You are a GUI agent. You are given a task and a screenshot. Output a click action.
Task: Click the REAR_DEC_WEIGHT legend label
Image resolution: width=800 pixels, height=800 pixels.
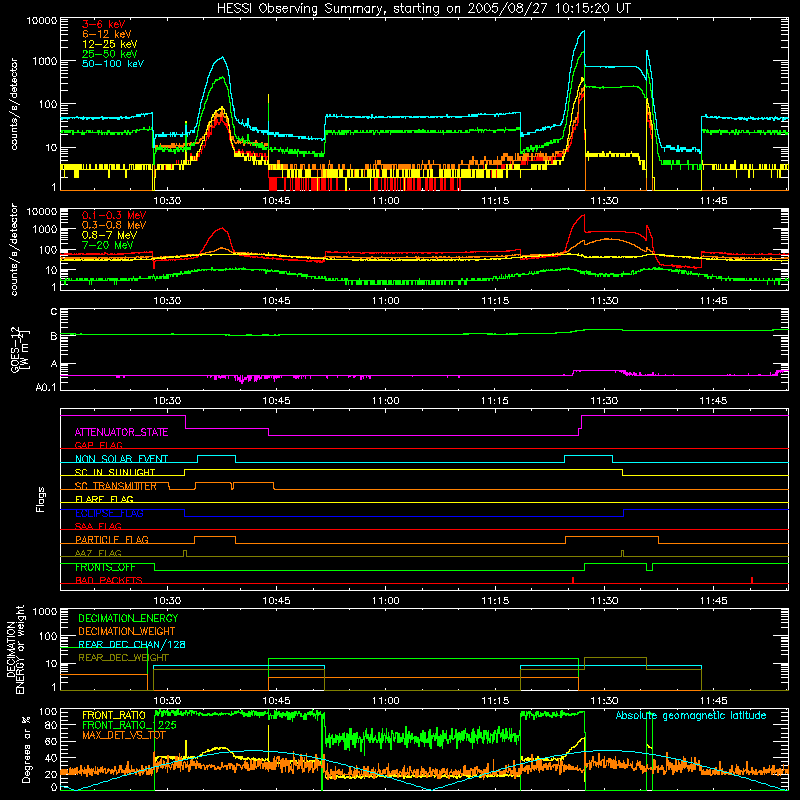click(x=123, y=658)
